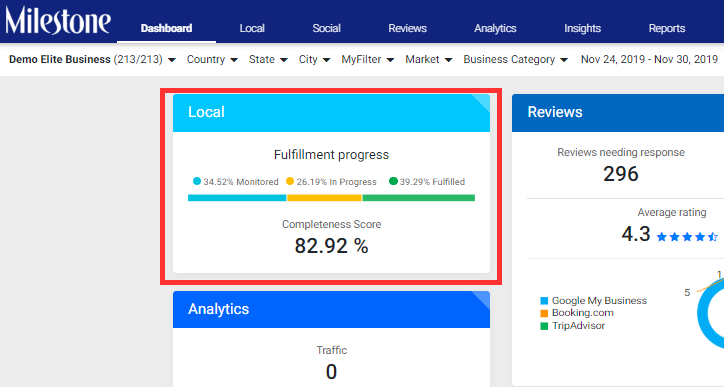The image size is (724, 387).
Task: Open the Analytics card header
Action: pyautogui.click(x=331, y=309)
